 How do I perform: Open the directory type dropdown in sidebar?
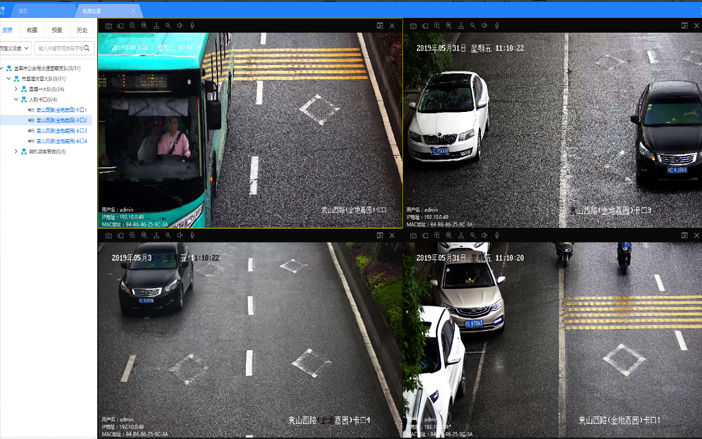point(15,48)
